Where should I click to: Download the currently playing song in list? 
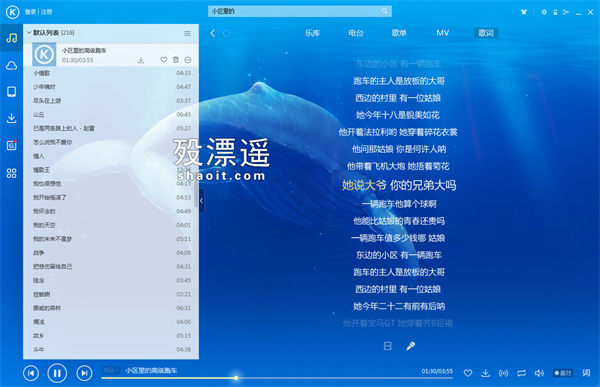pyautogui.click(x=141, y=60)
